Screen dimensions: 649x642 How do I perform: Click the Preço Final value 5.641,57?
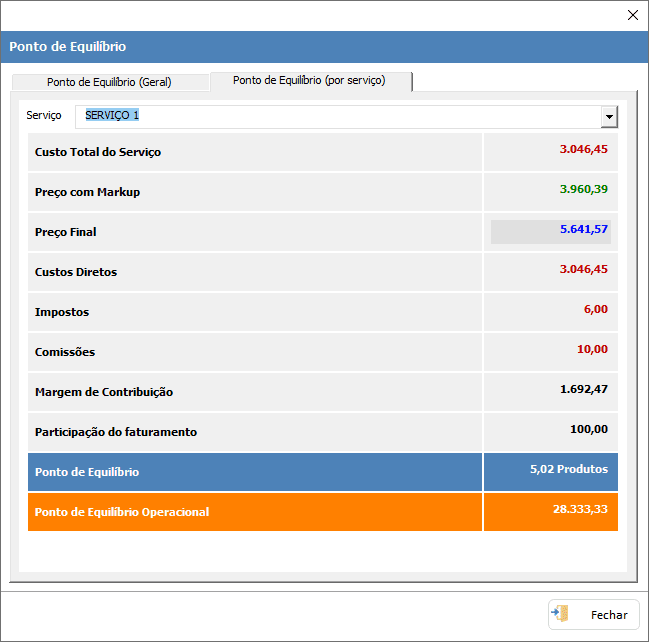point(584,229)
